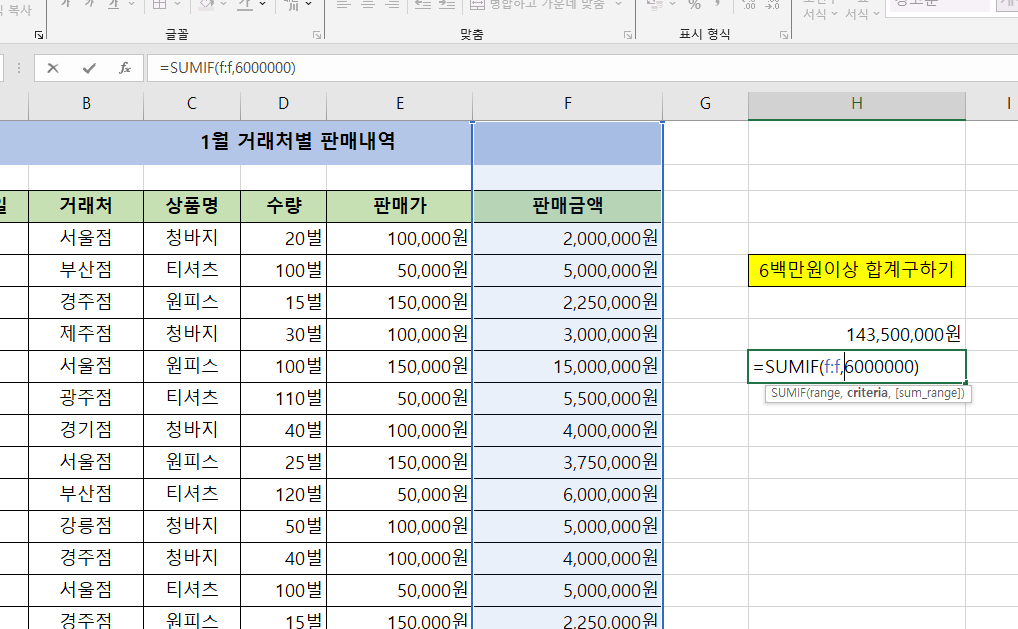Select quantity cell '30벌'

[283, 334]
